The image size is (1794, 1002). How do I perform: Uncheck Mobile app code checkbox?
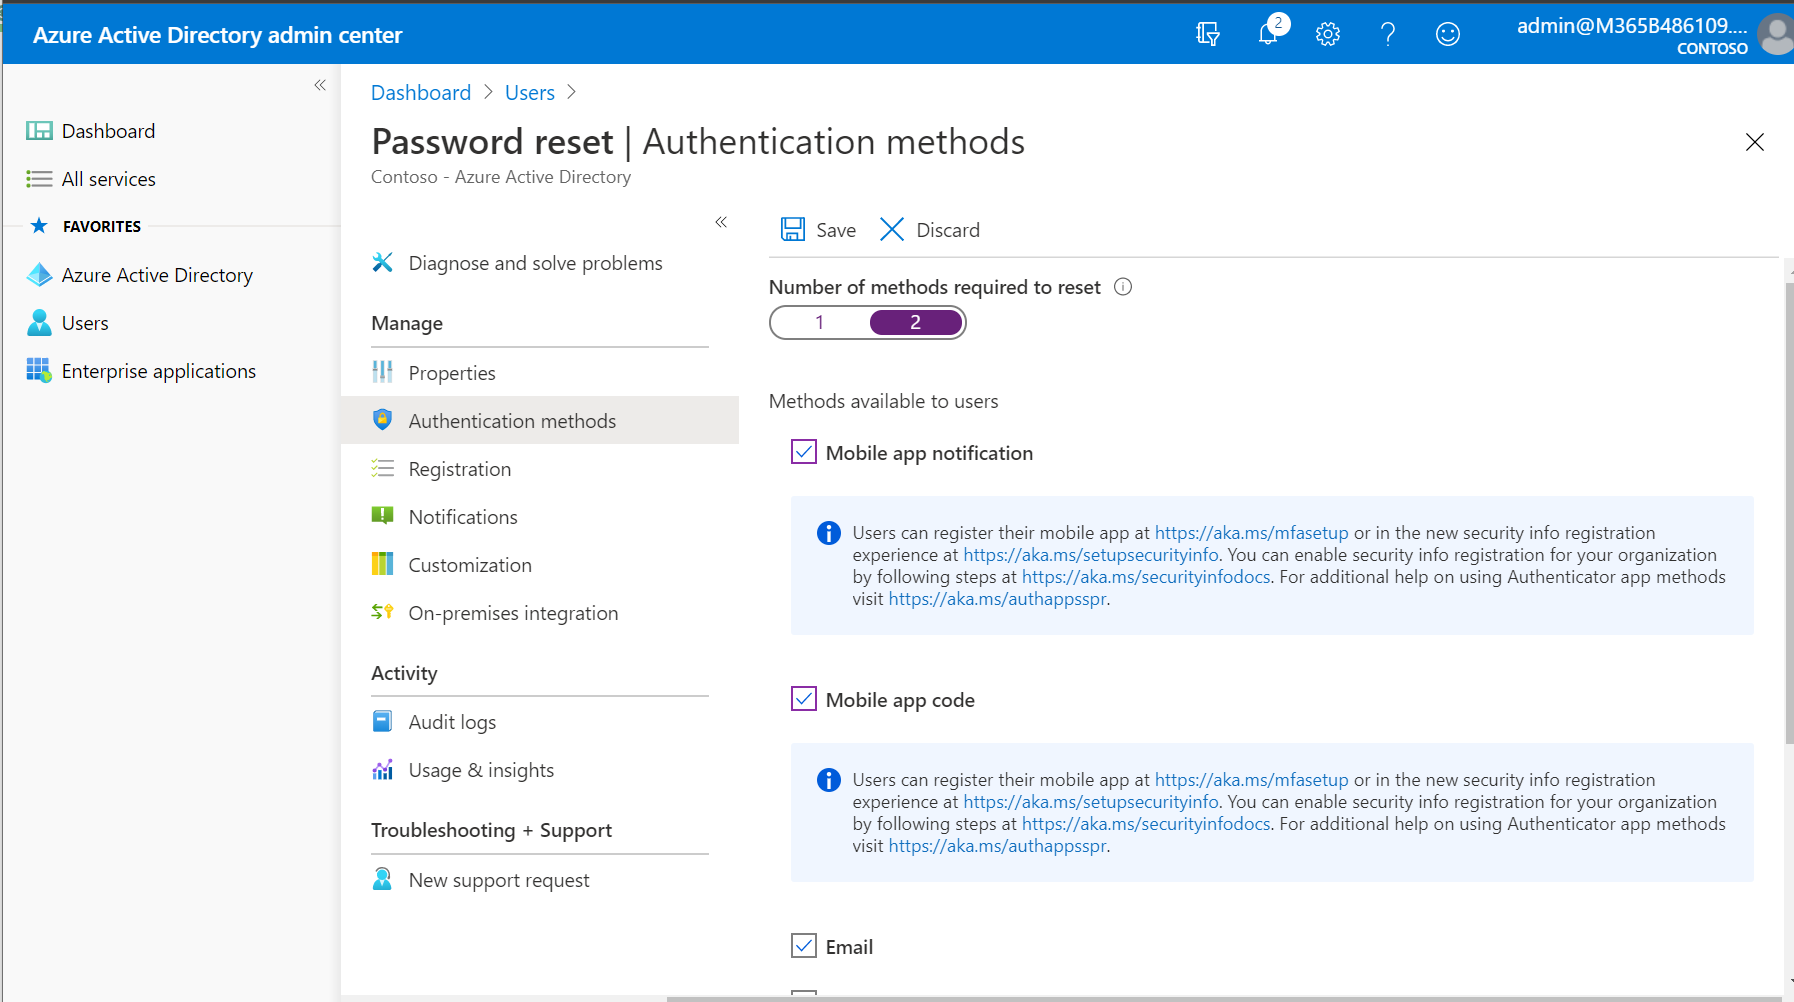pos(804,698)
